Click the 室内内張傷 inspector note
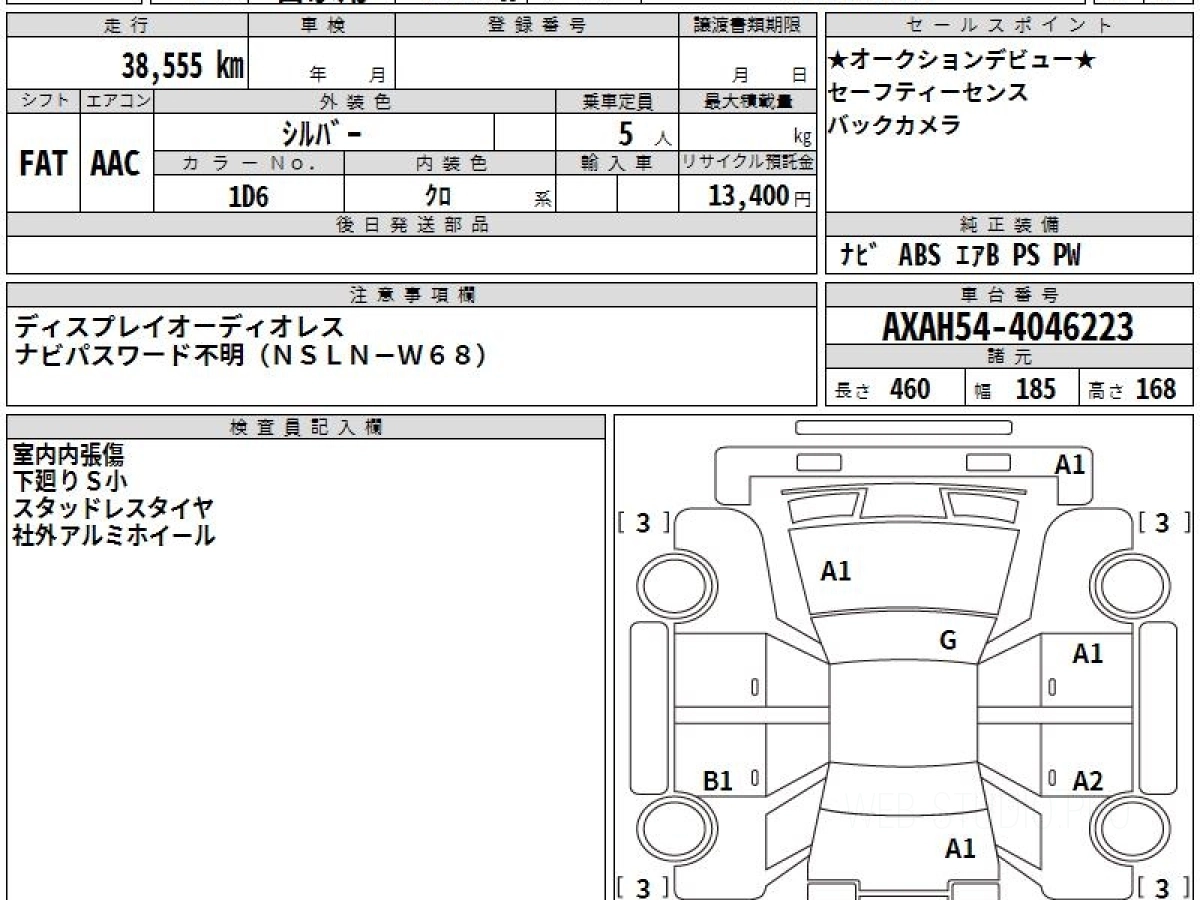 coord(69,456)
